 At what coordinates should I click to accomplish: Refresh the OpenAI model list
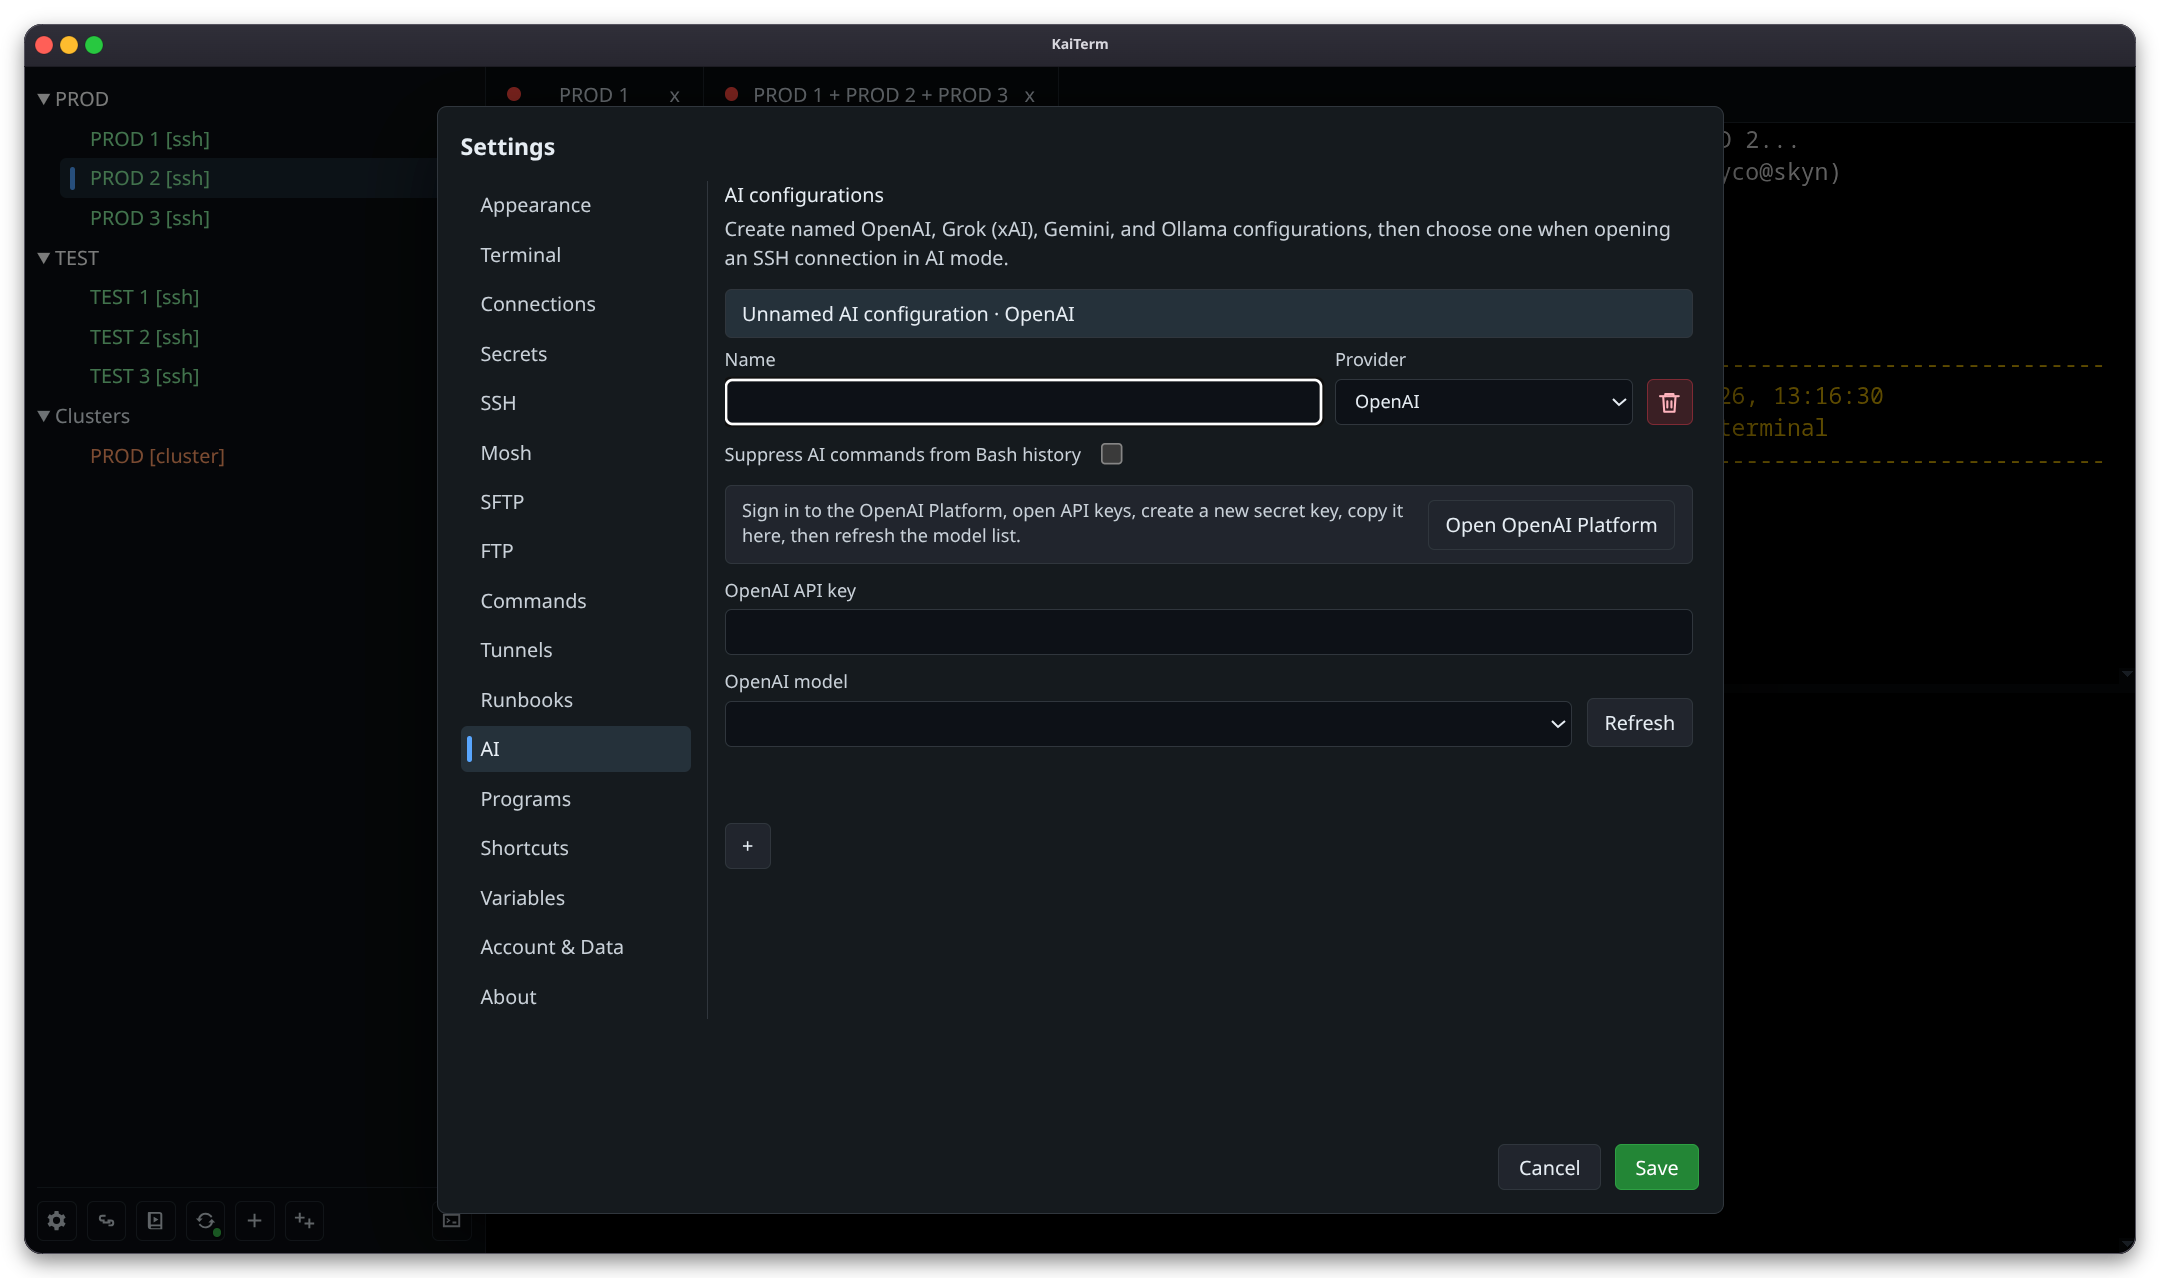tap(1639, 723)
